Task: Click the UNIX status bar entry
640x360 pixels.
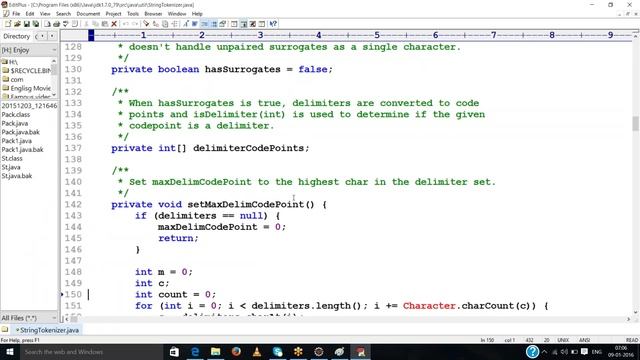Action: point(563,340)
